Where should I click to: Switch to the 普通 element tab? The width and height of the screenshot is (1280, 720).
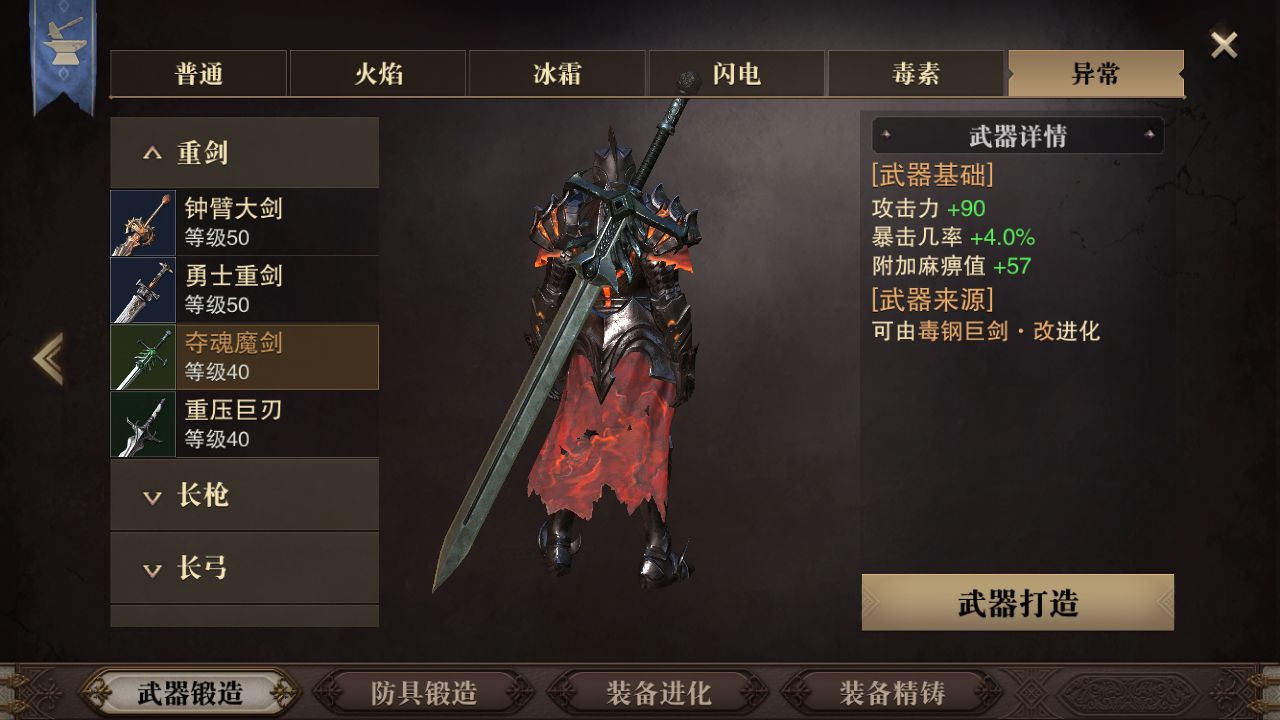tap(199, 73)
